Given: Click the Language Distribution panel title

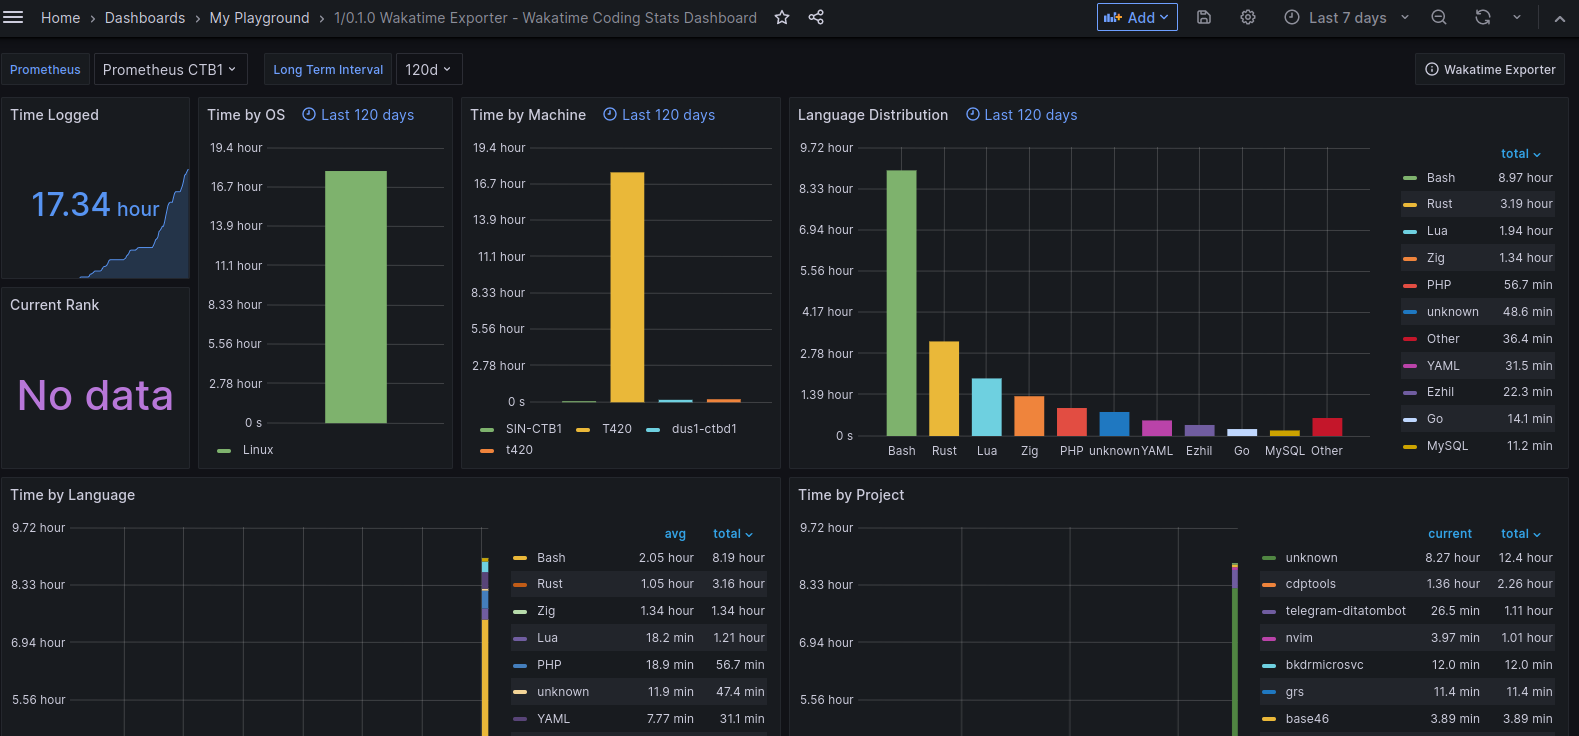Looking at the screenshot, I should pos(873,115).
